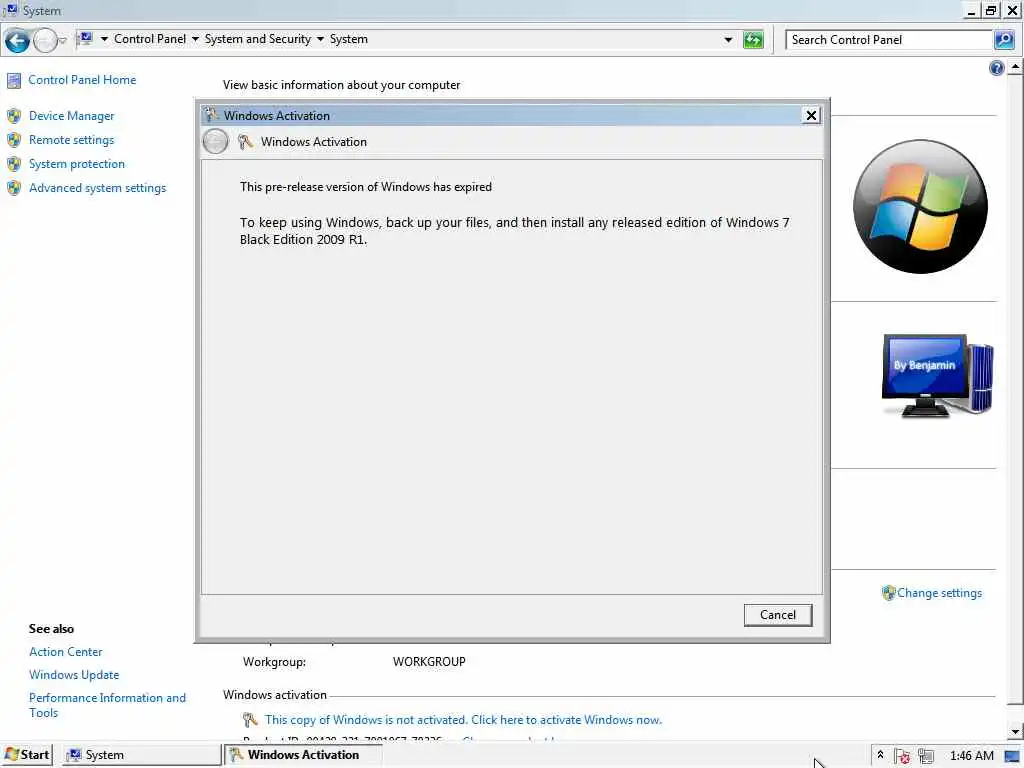Viewport: 1024px width, 768px height.
Task: Open Advanced system settings link
Action: point(97,188)
